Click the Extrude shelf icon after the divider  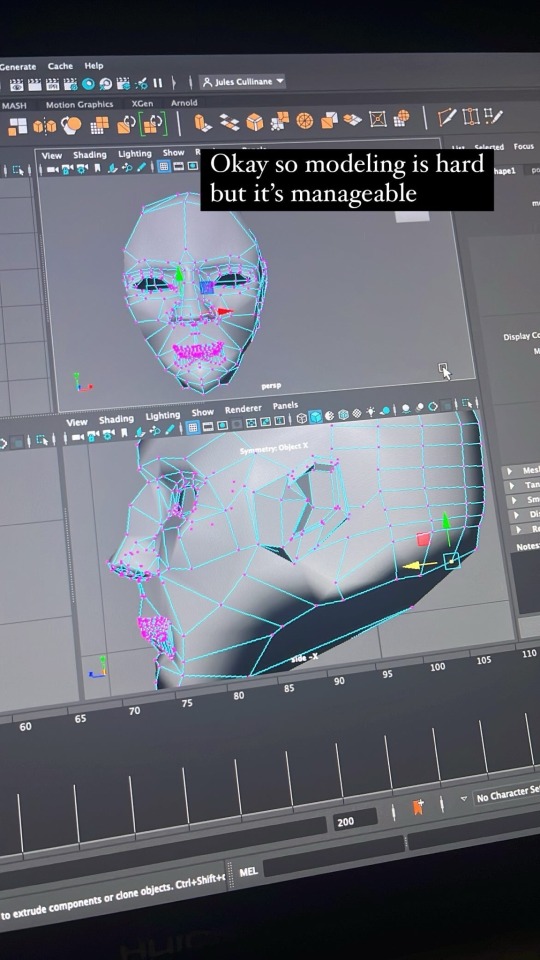click(203, 123)
